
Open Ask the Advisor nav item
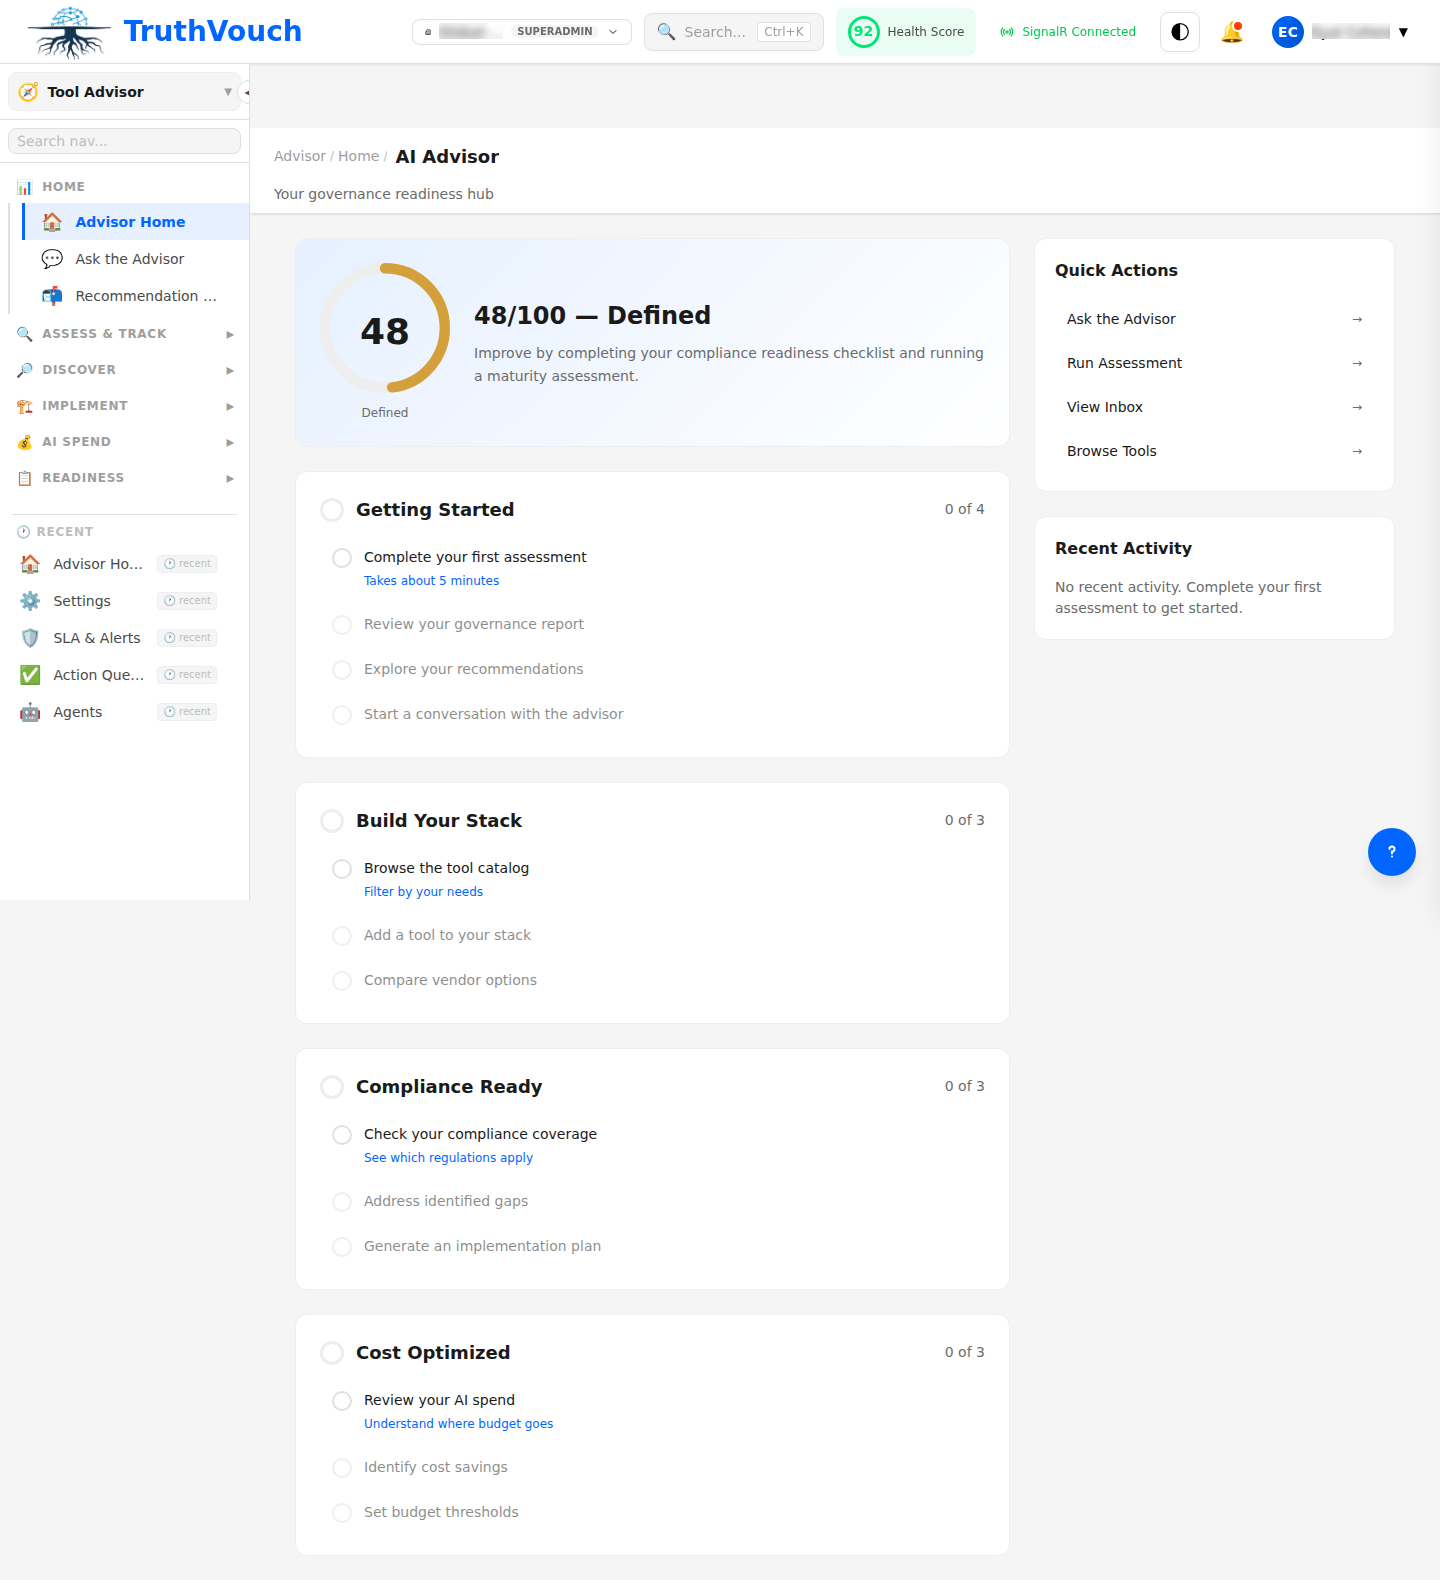[136, 259]
